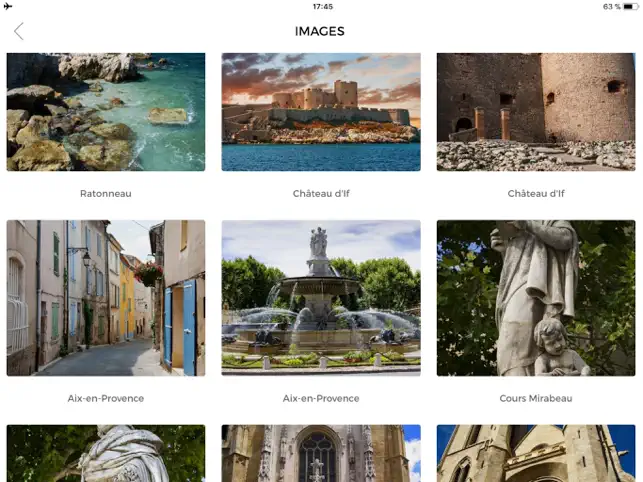Select the Château d'If caption under sunset photo

[321, 194]
